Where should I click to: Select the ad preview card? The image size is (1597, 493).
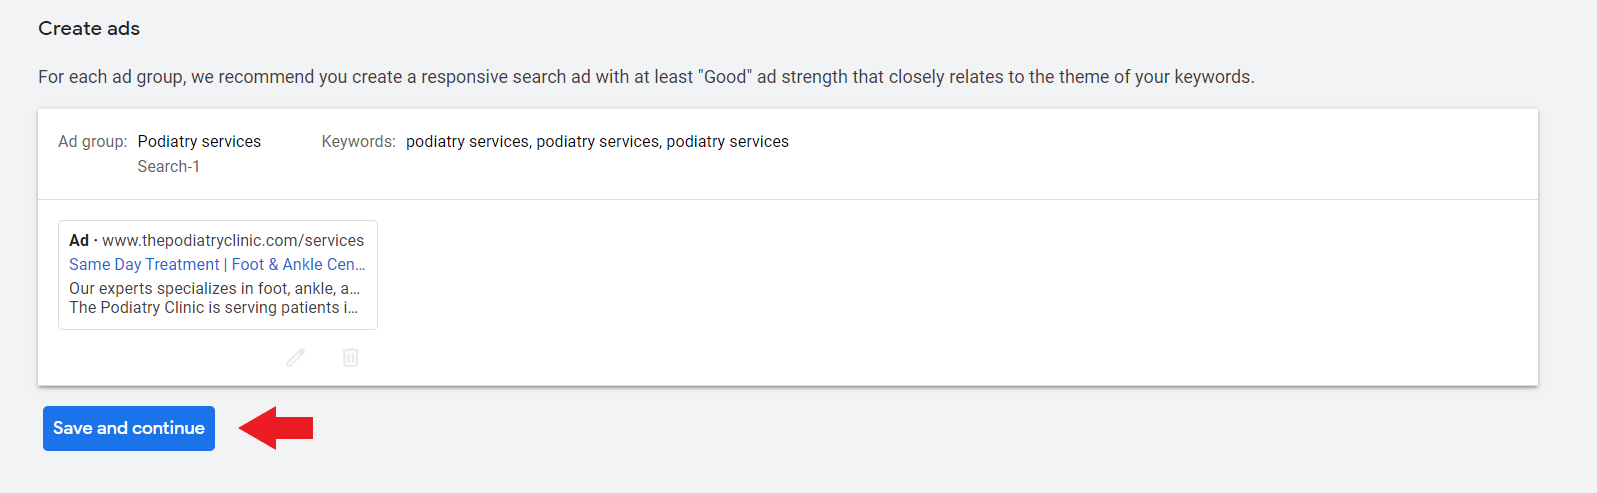[x=218, y=275]
